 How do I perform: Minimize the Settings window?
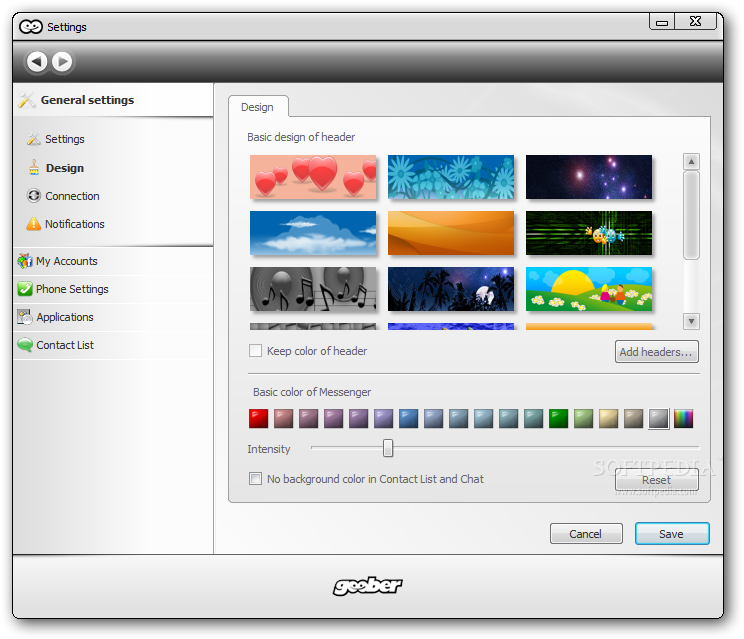click(662, 22)
